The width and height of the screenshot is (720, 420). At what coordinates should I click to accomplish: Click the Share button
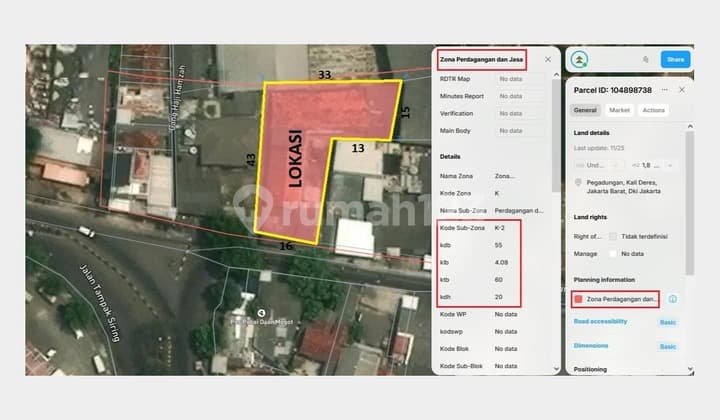675,60
